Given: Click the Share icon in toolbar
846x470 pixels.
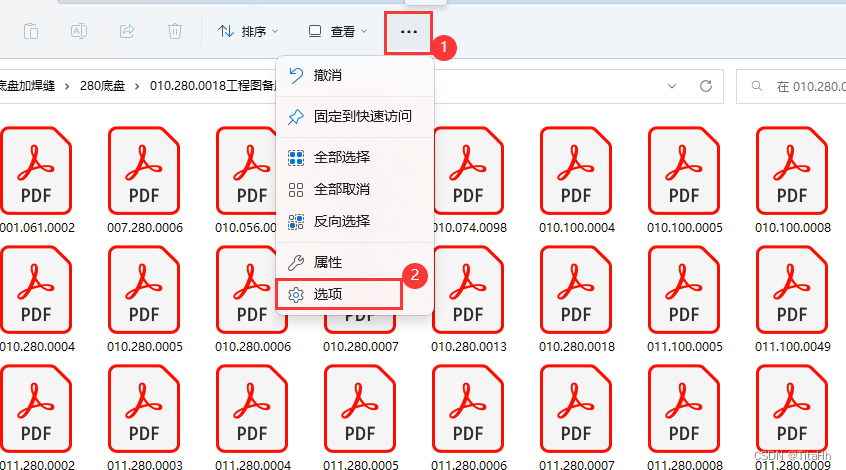Looking at the screenshot, I should click(x=127, y=31).
